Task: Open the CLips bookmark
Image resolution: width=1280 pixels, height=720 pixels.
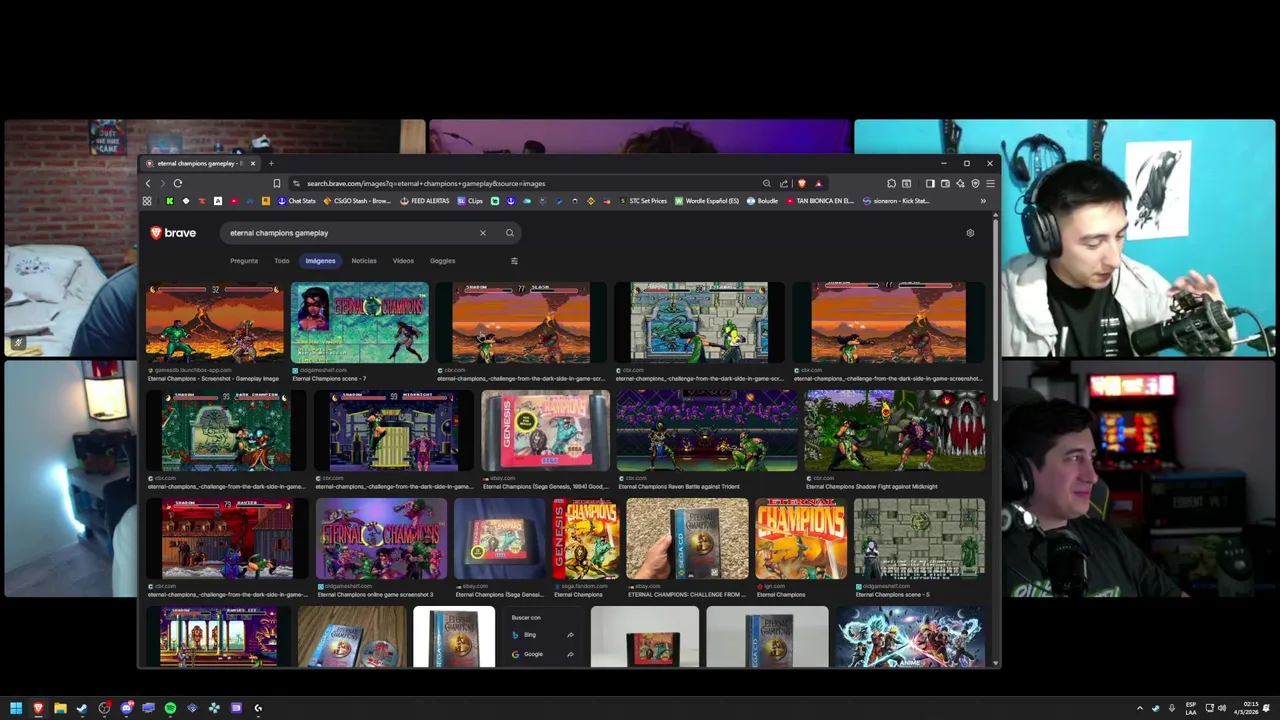Action: 470,201
